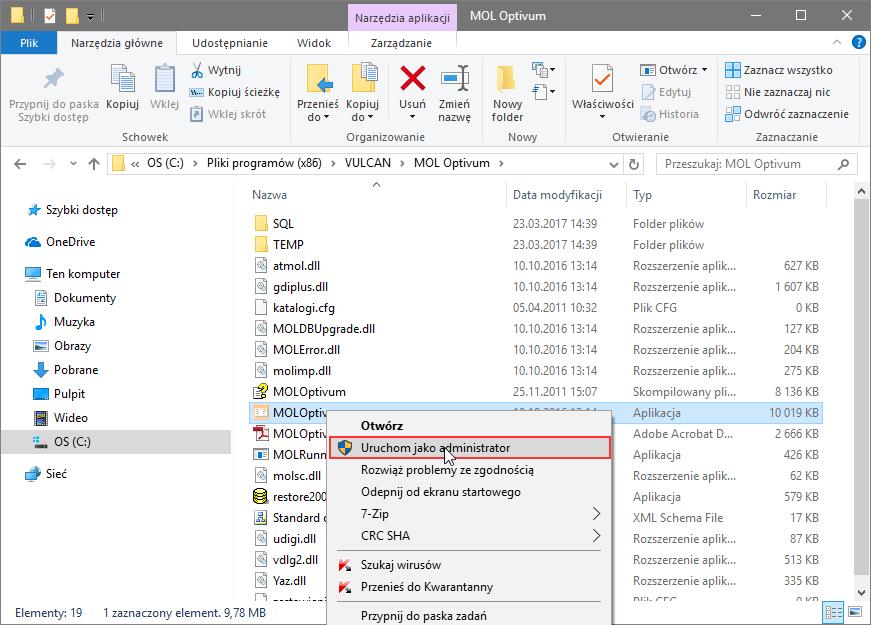Open address bar history dropdown

click(x=614, y=164)
